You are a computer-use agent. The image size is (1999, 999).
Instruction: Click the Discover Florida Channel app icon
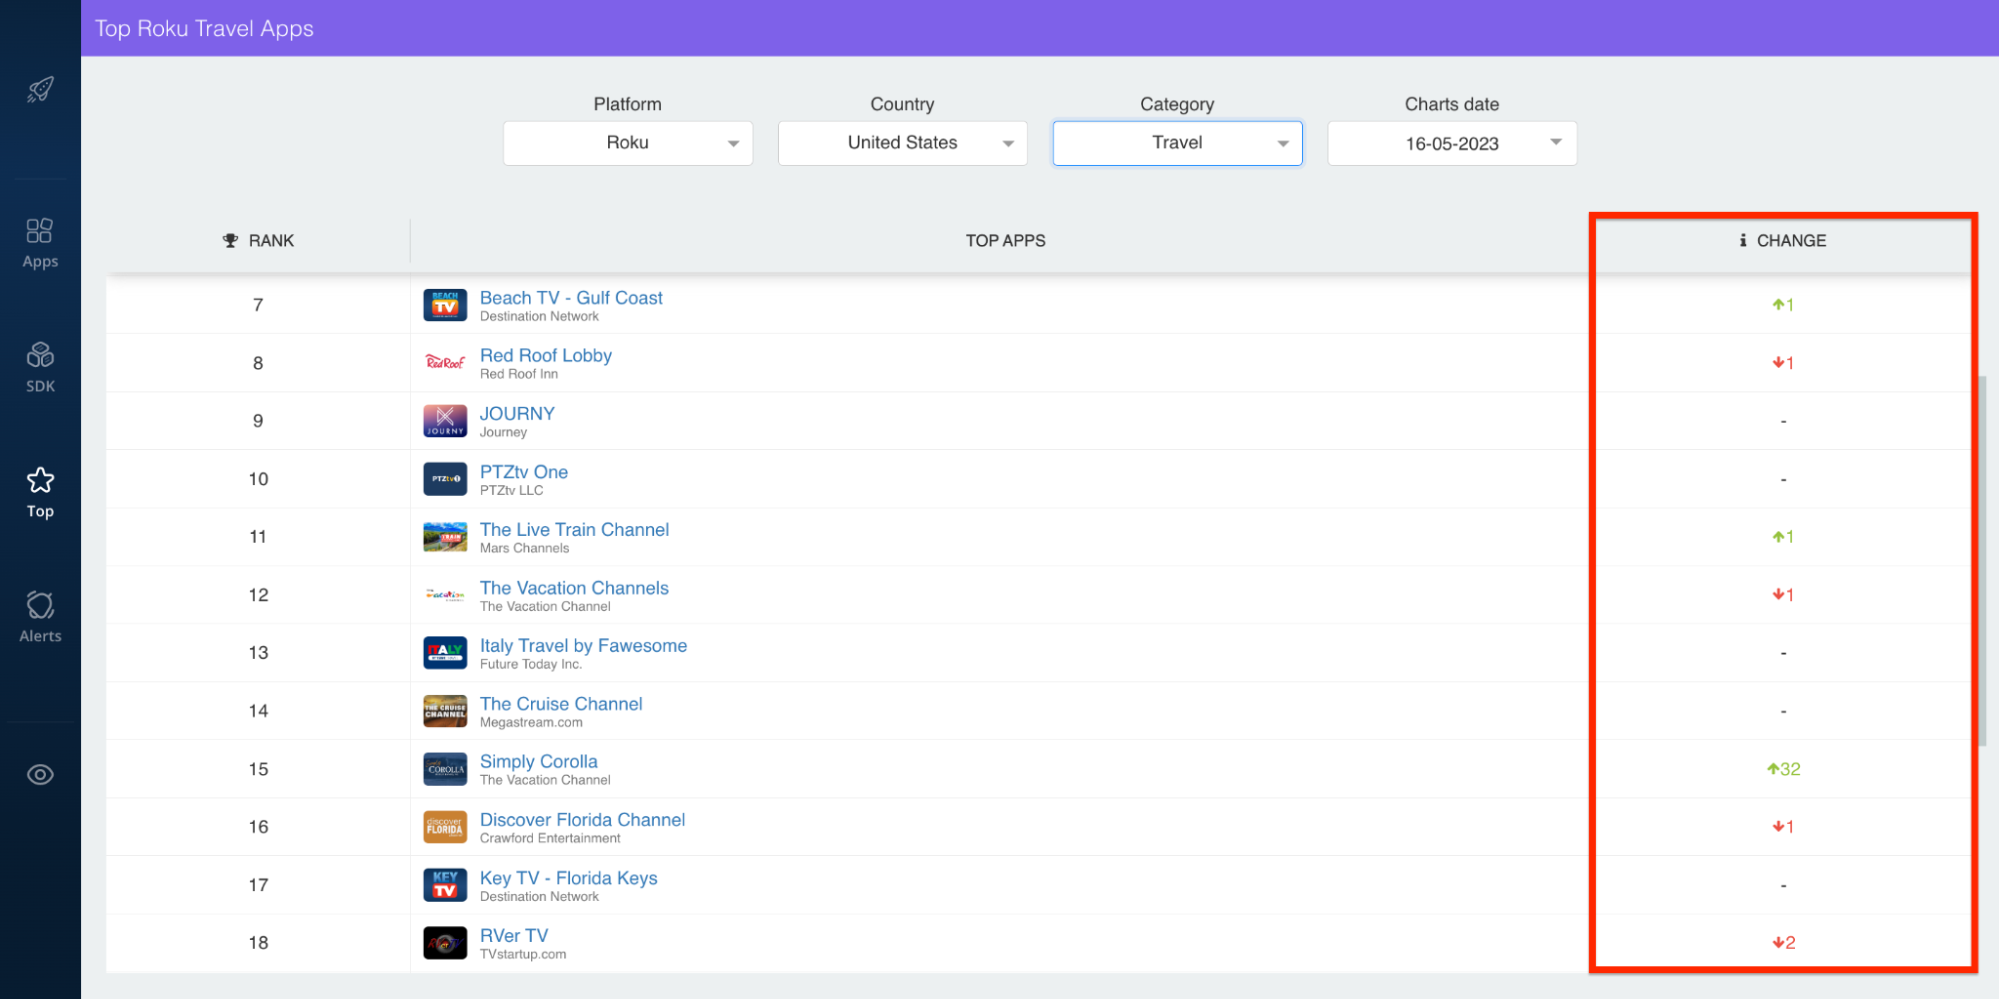click(445, 827)
